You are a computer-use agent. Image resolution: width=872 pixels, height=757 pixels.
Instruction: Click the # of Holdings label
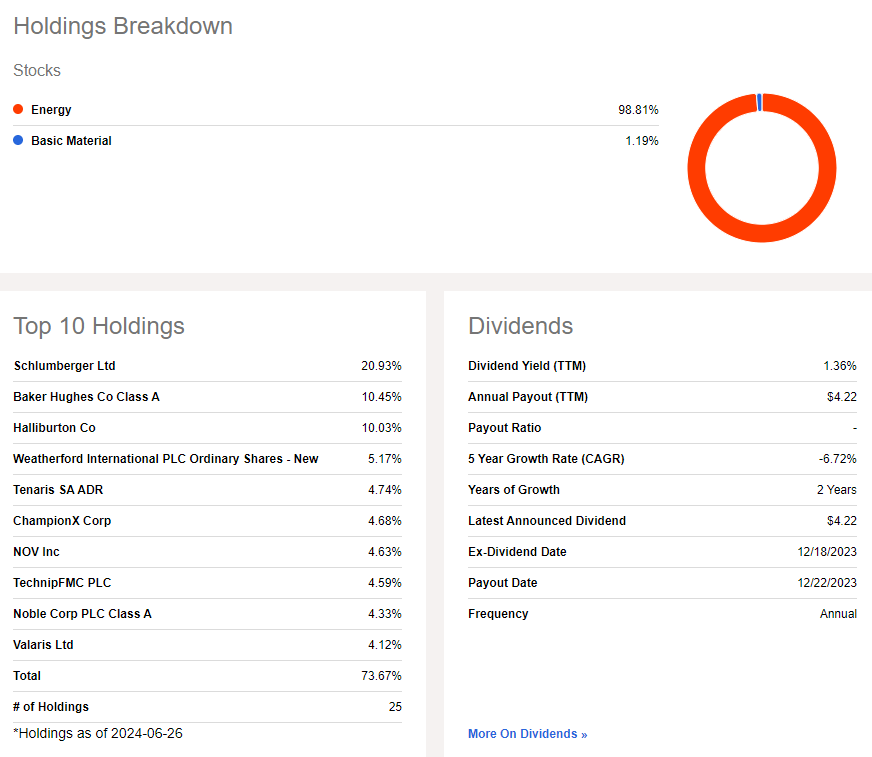tap(51, 706)
